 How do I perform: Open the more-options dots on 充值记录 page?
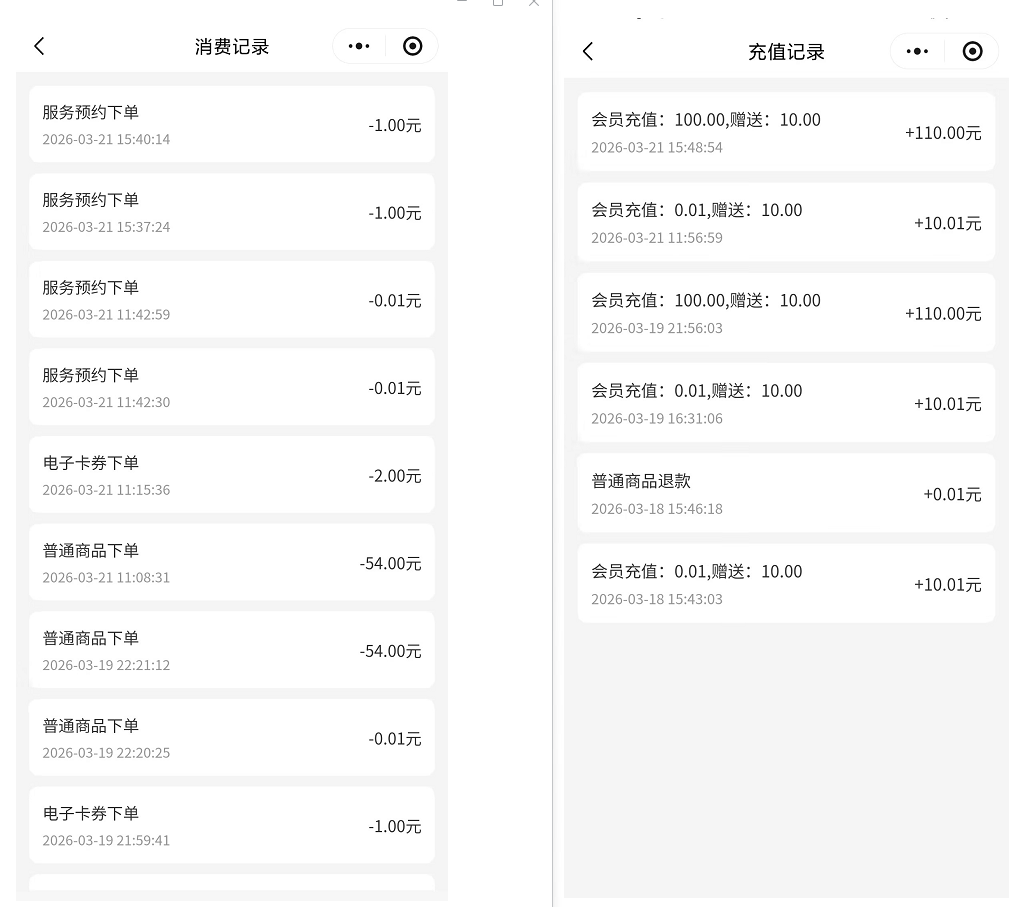click(917, 52)
